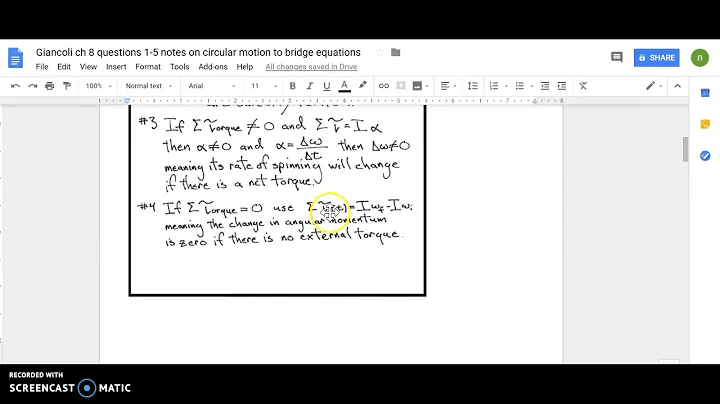
Task: Apply a bulleted list
Action: [x=519, y=86]
